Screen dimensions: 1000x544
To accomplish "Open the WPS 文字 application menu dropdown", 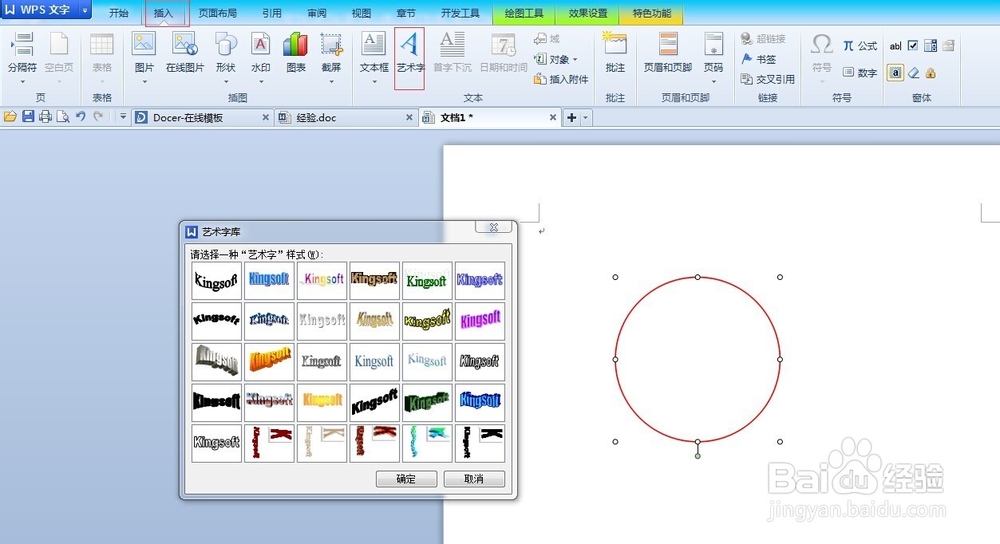I will tap(85, 10).
